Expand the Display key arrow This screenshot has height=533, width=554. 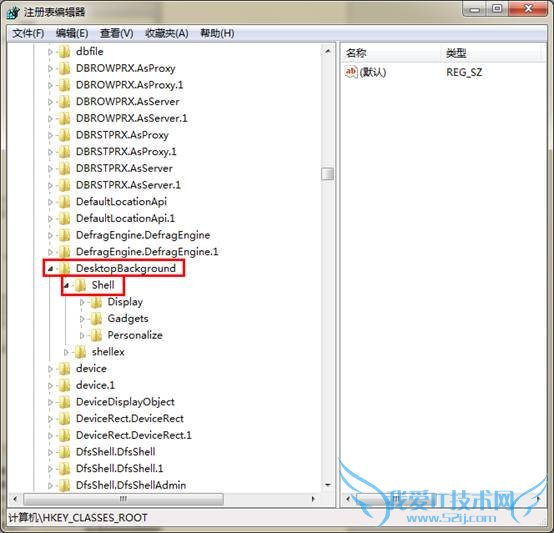point(82,302)
